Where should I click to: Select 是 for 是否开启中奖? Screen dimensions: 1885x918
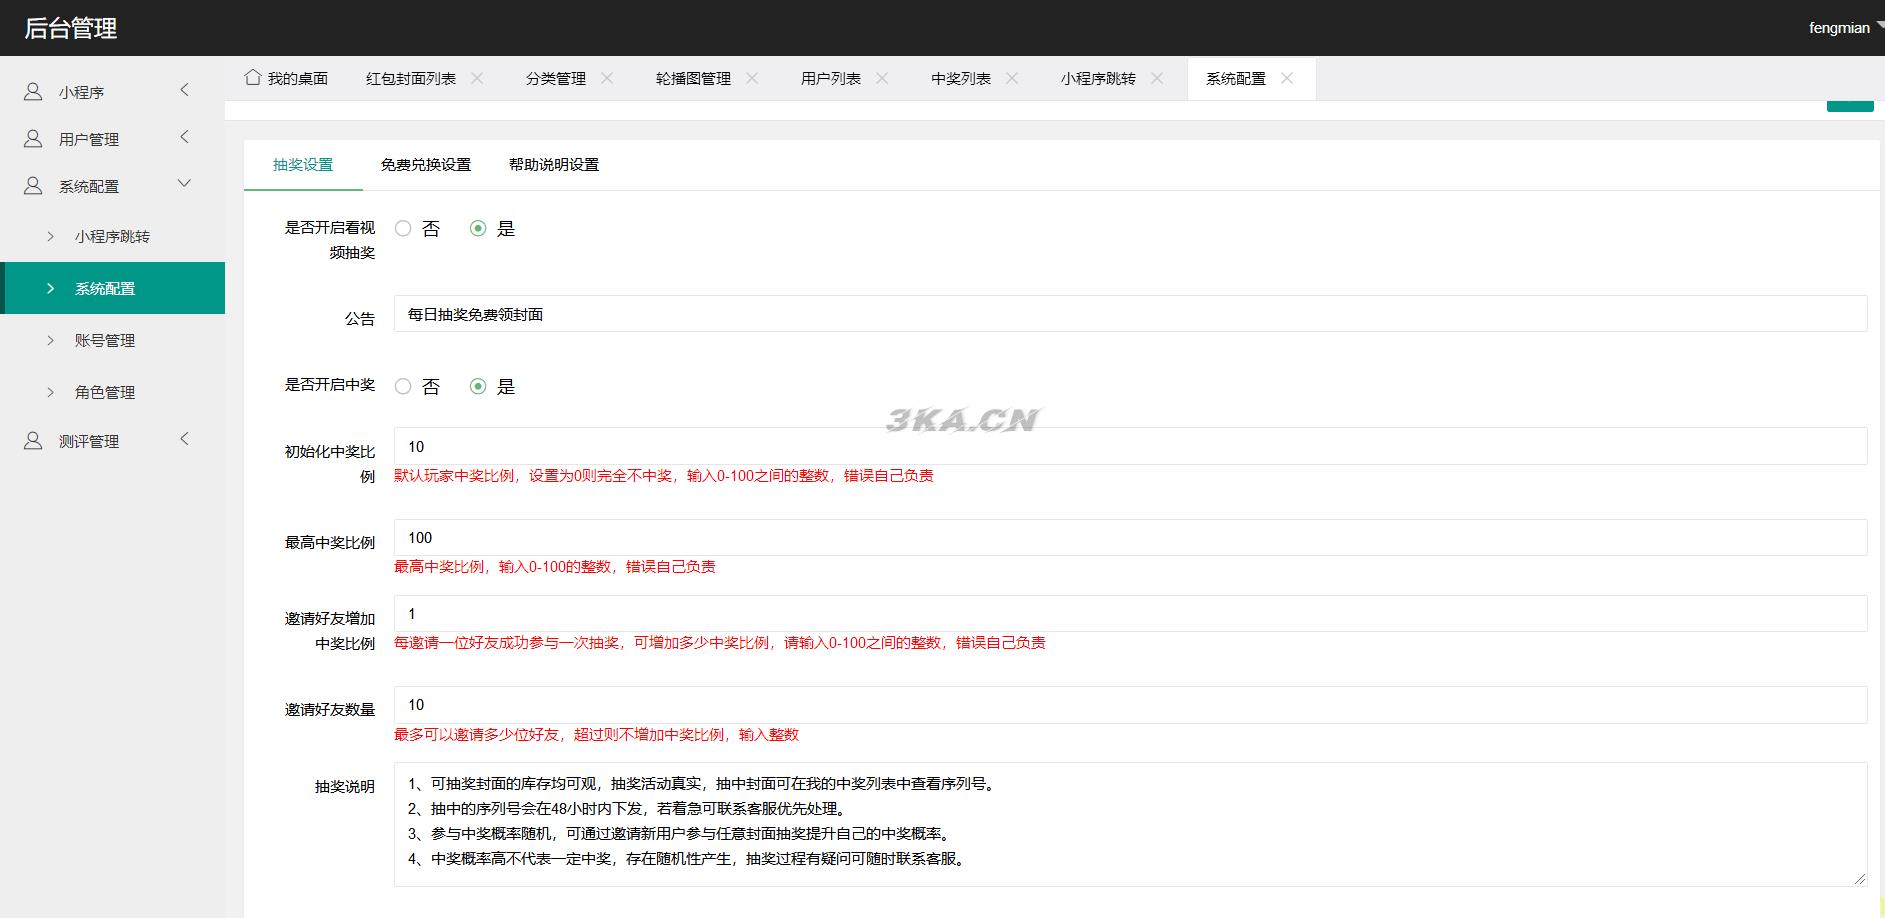[x=478, y=387]
